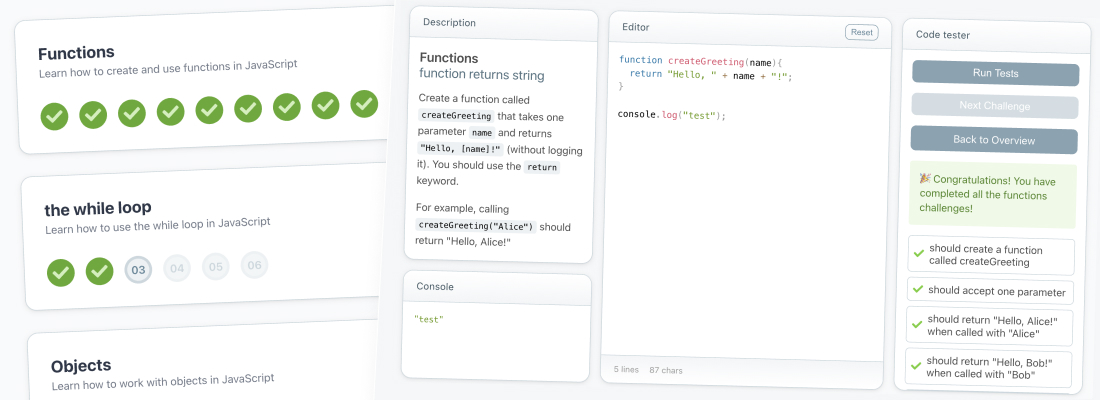Reset the editor code

(861, 32)
